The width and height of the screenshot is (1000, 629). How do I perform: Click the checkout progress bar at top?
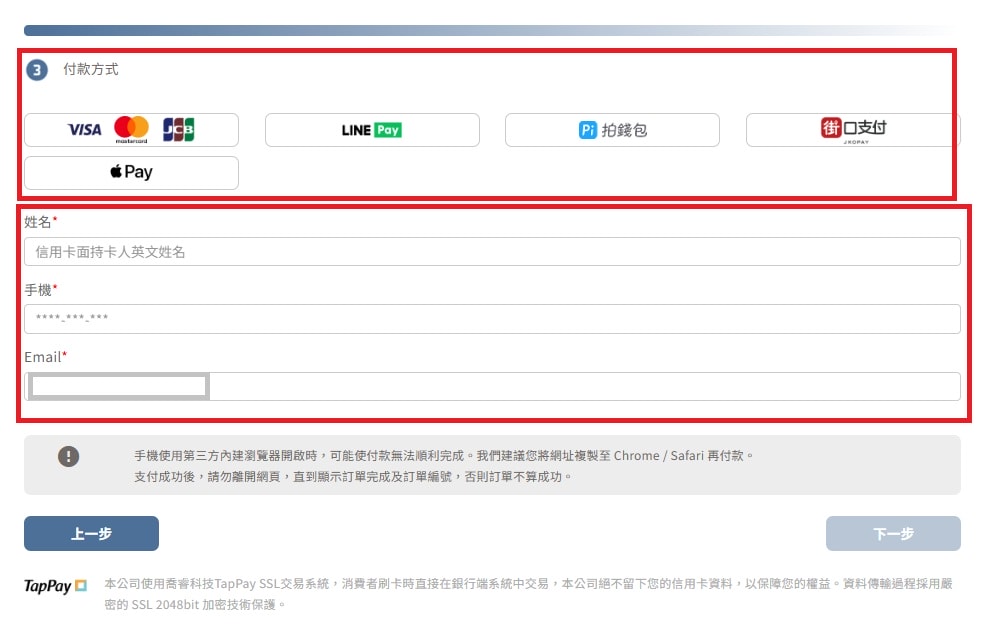coord(489,31)
